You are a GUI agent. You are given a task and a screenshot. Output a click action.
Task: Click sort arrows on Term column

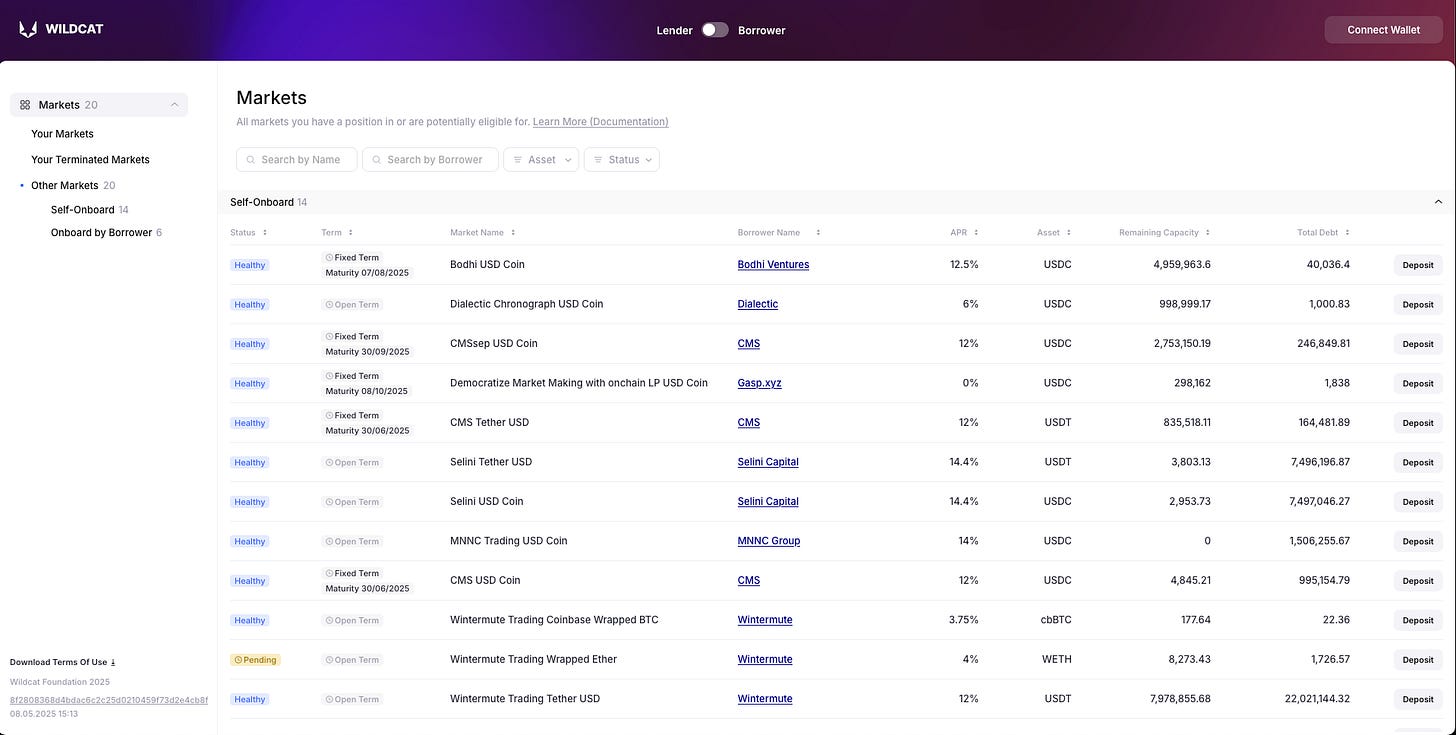350,233
